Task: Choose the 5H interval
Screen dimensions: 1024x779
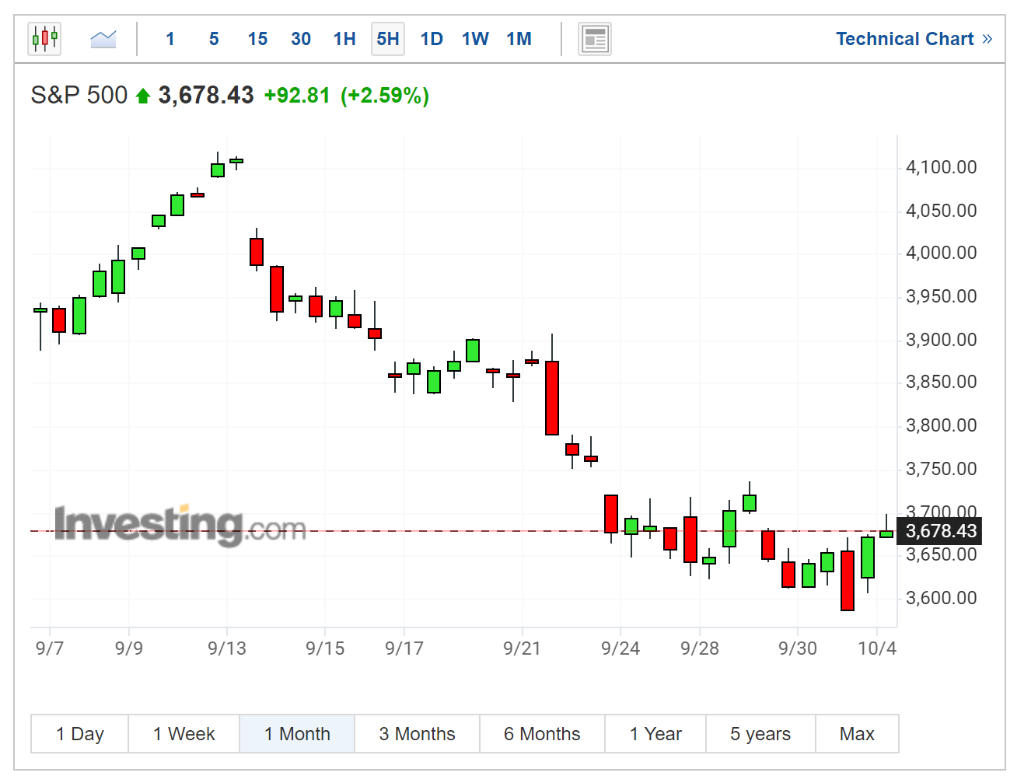Action: [x=388, y=39]
